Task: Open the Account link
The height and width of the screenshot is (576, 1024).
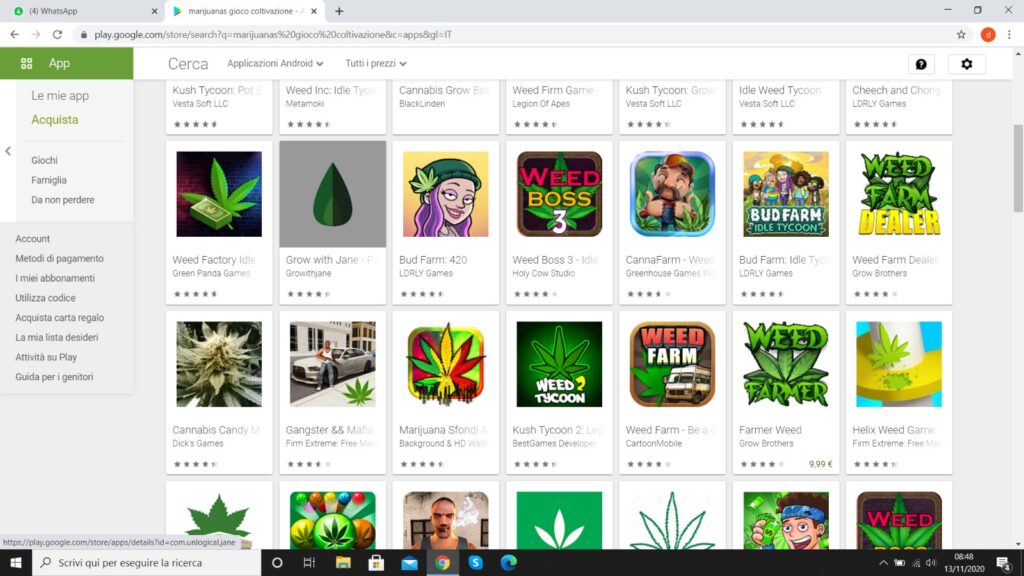Action: pos(33,238)
